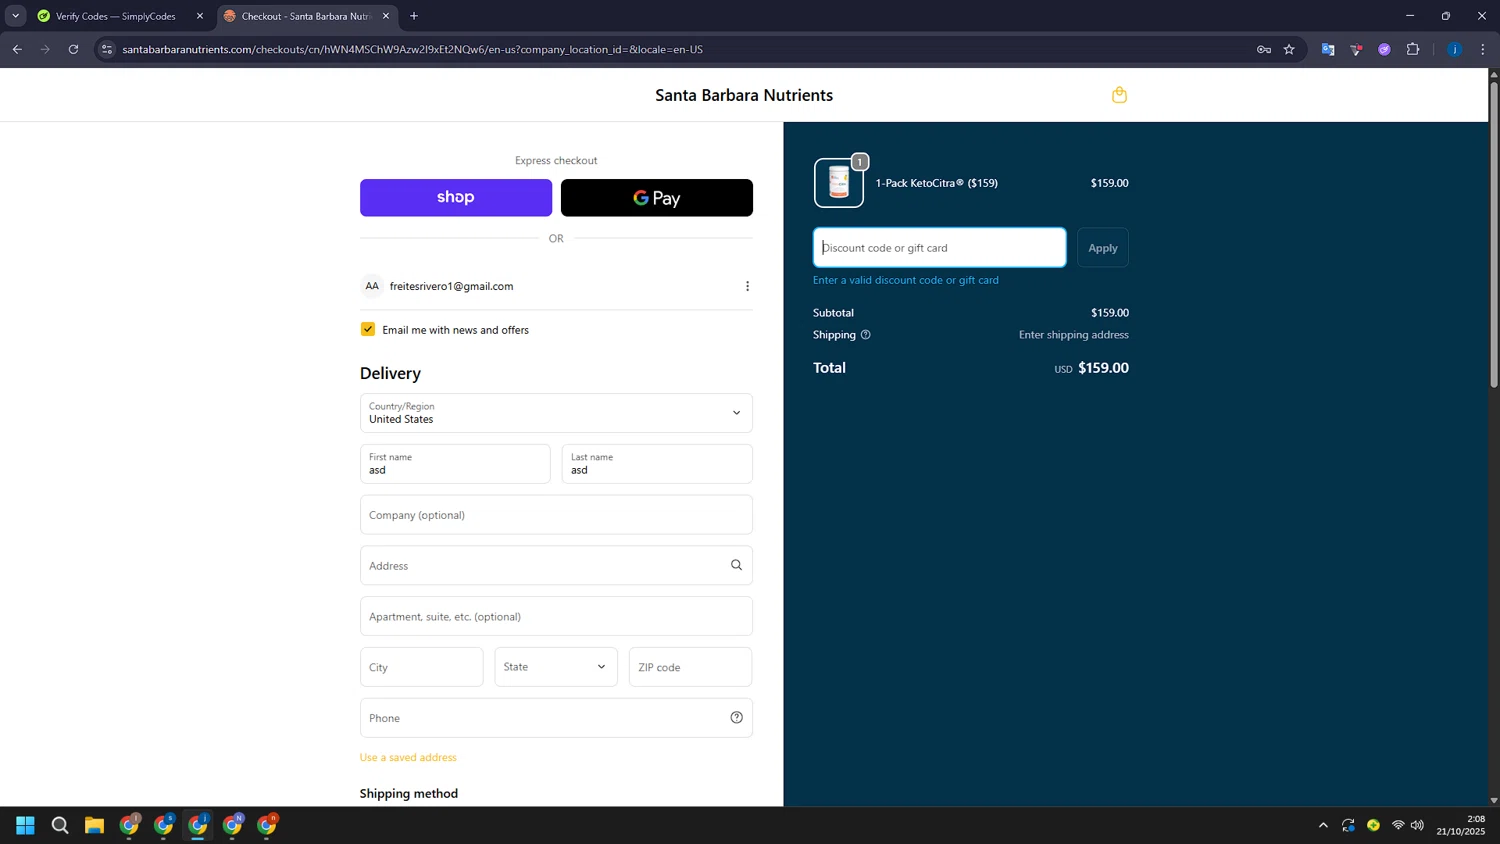The height and width of the screenshot is (844, 1500).
Task: Click the Total $159.00 amount
Action: (x=1103, y=368)
